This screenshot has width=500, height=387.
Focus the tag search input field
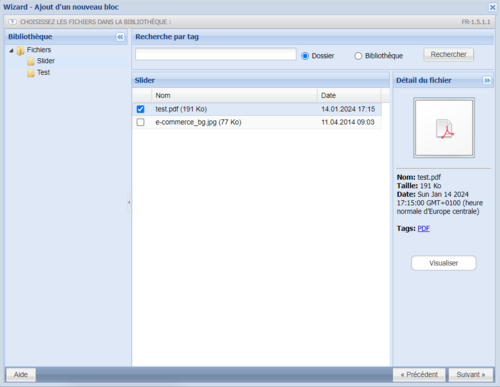(216, 54)
